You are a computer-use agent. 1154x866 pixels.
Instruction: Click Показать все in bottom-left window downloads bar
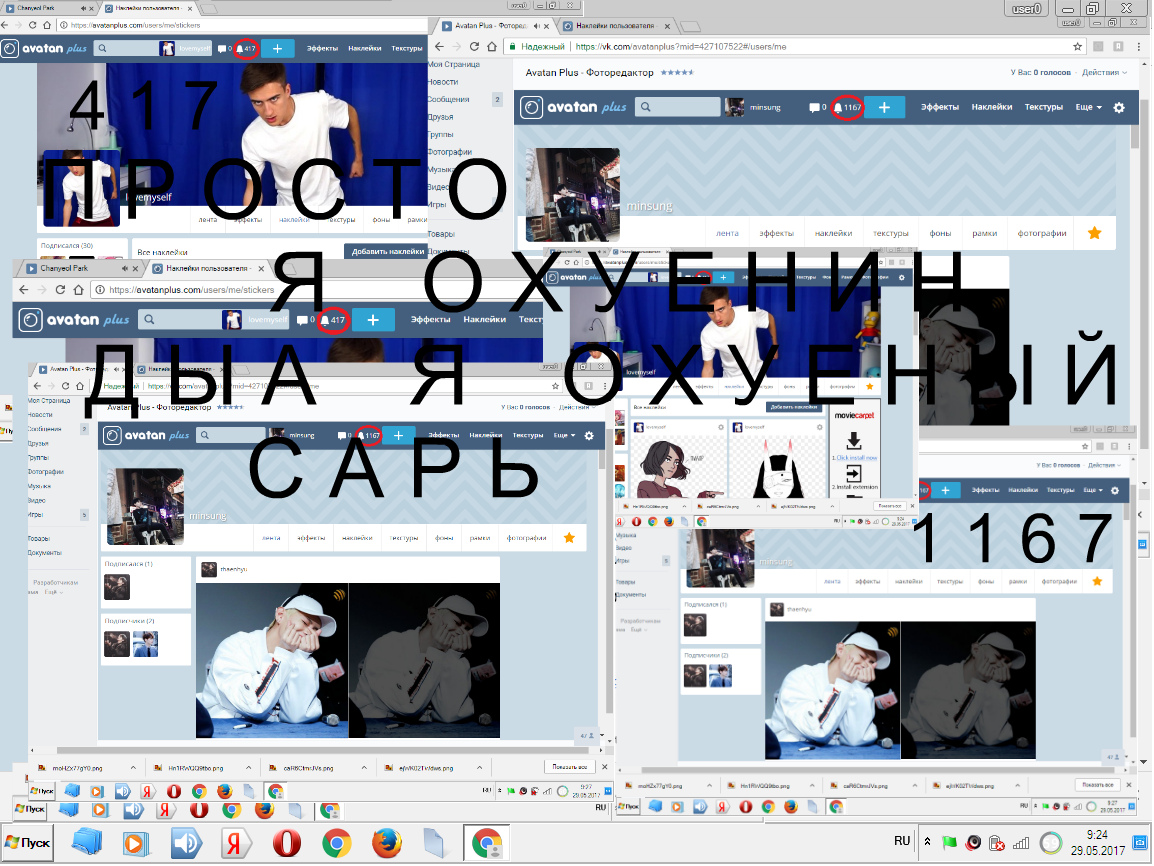[570, 767]
